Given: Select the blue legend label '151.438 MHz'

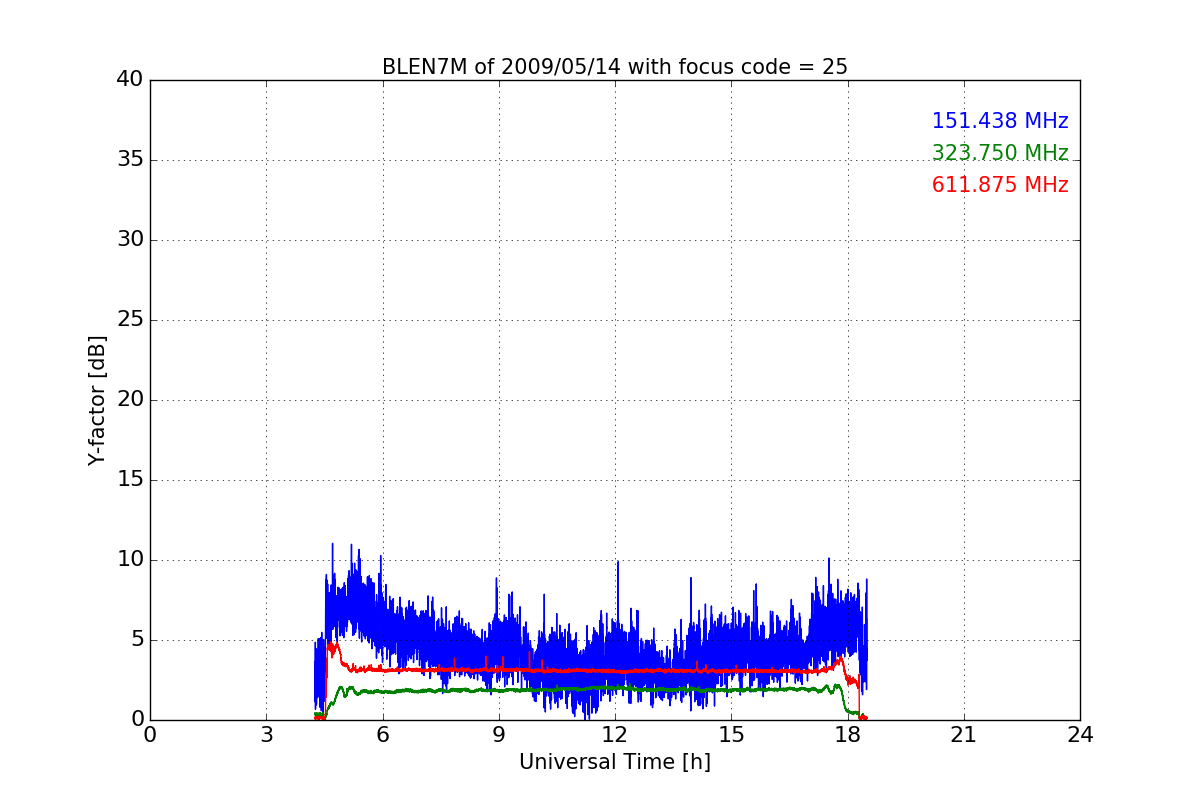Looking at the screenshot, I should [1000, 121].
